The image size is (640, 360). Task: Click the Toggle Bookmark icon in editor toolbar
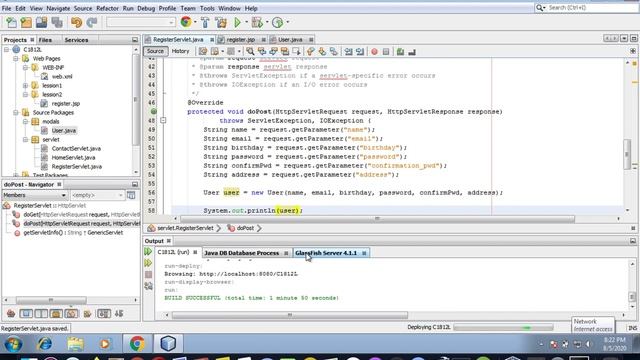[x=333, y=51]
